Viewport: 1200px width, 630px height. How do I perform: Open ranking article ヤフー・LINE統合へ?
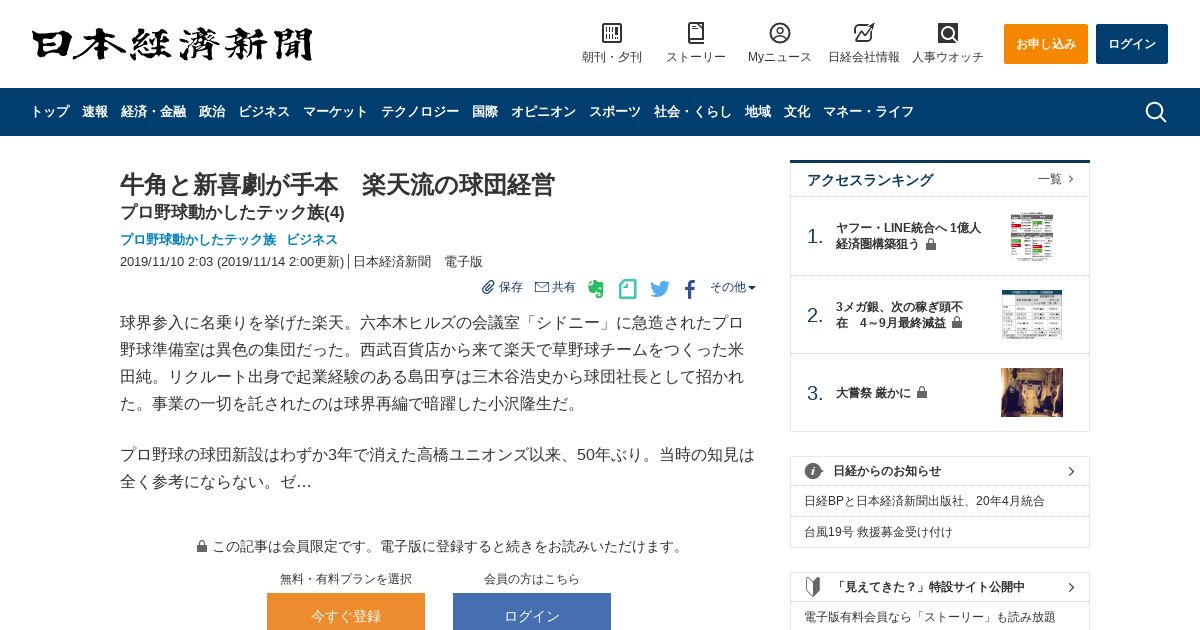[x=908, y=236]
